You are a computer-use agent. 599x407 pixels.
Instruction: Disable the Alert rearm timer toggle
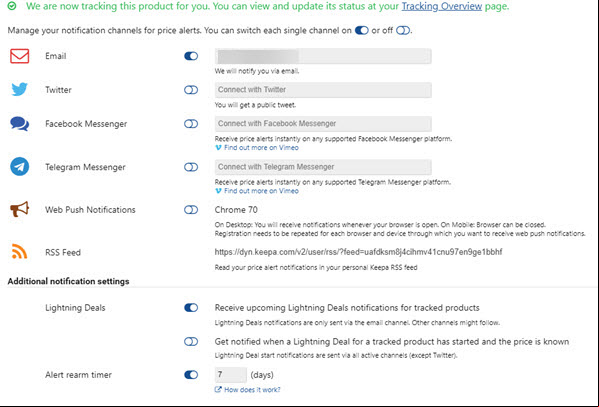[x=191, y=375]
